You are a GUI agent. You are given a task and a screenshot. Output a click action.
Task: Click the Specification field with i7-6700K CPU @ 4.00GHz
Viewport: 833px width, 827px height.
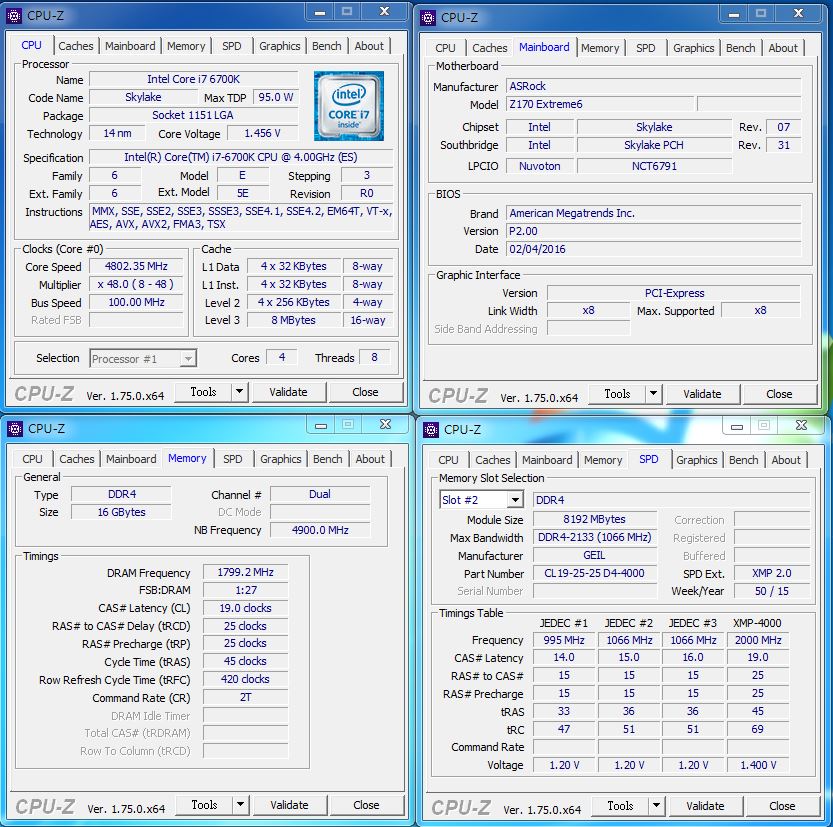(x=241, y=157)
